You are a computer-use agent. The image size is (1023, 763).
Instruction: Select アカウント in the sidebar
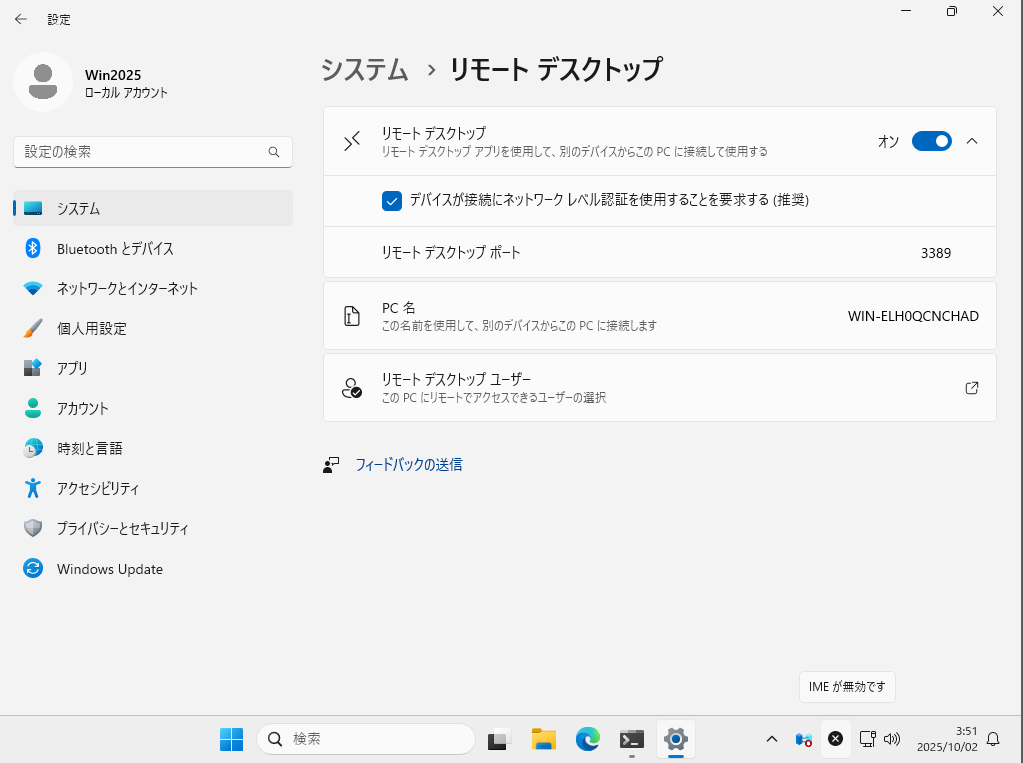[x=82, y=408]
